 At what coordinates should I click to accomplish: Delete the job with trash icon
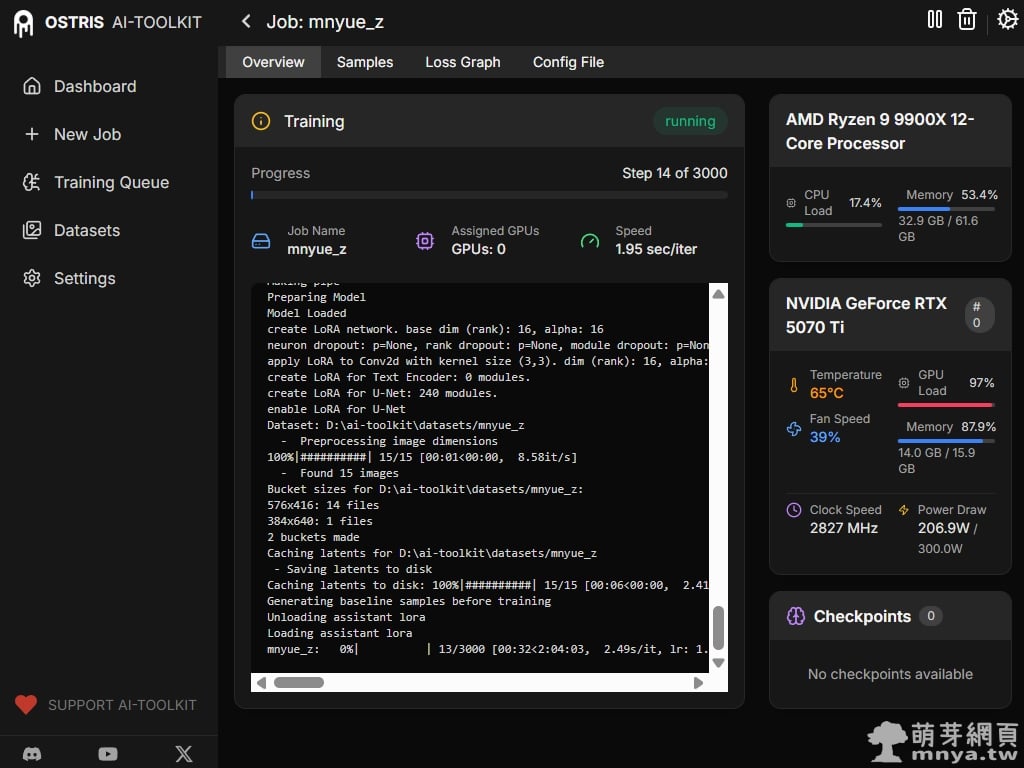pyautogui.click(x=966, y=19)
